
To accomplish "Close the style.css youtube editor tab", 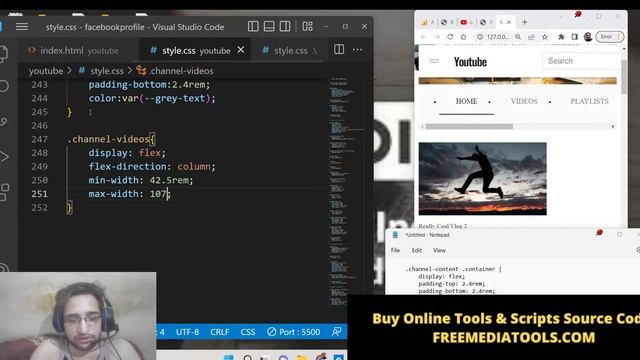I will [x=241, y=50].
